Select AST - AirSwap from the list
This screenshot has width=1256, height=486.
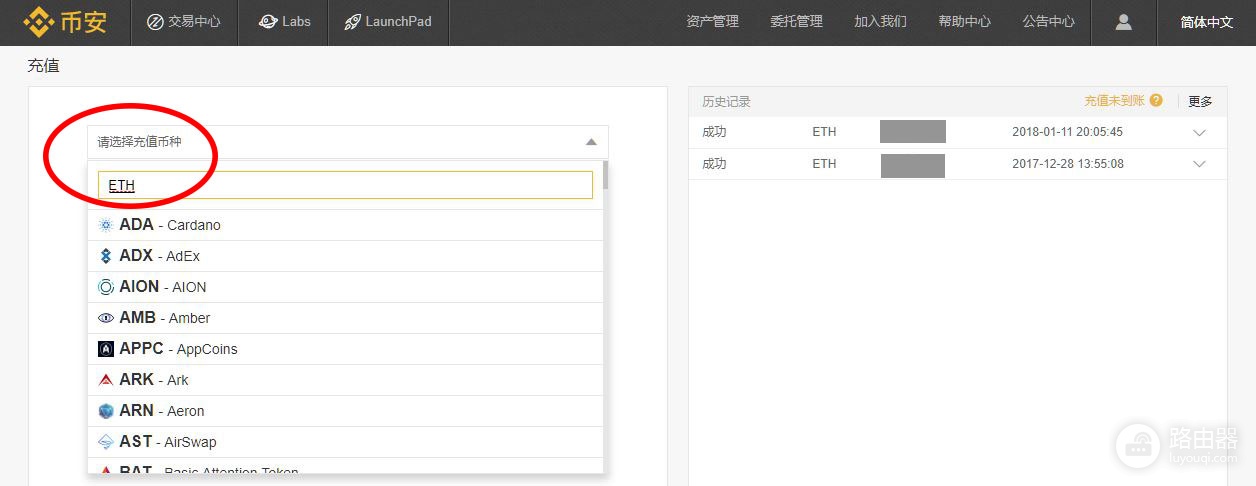346,442
